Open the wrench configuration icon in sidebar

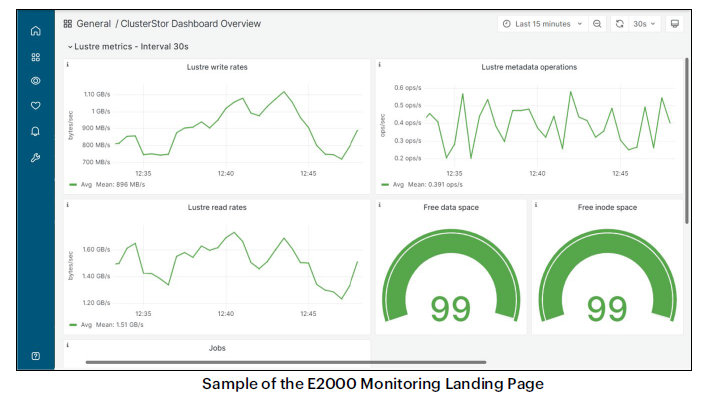click(36, 158)
